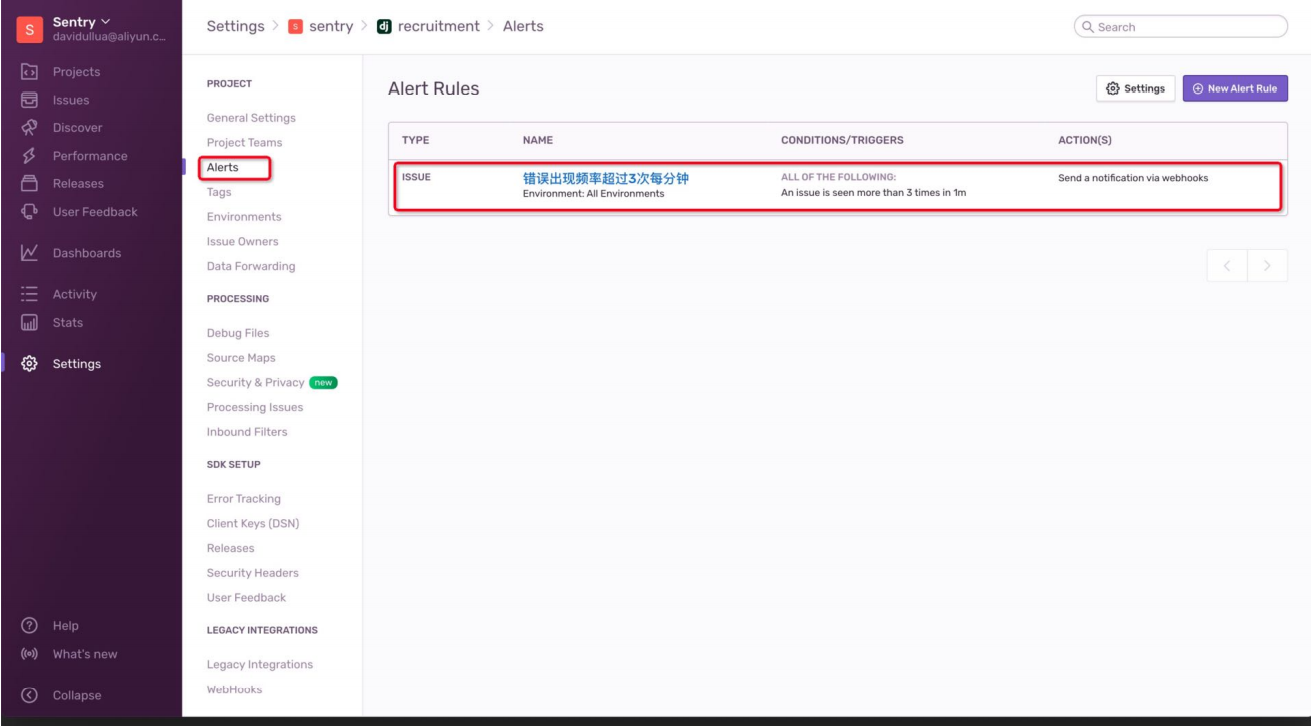Open the 错误出现频率超过3次每分钟 alert rule
Image resolution: width=1312 pixels, height=727 pixels.
click(605, 178)
